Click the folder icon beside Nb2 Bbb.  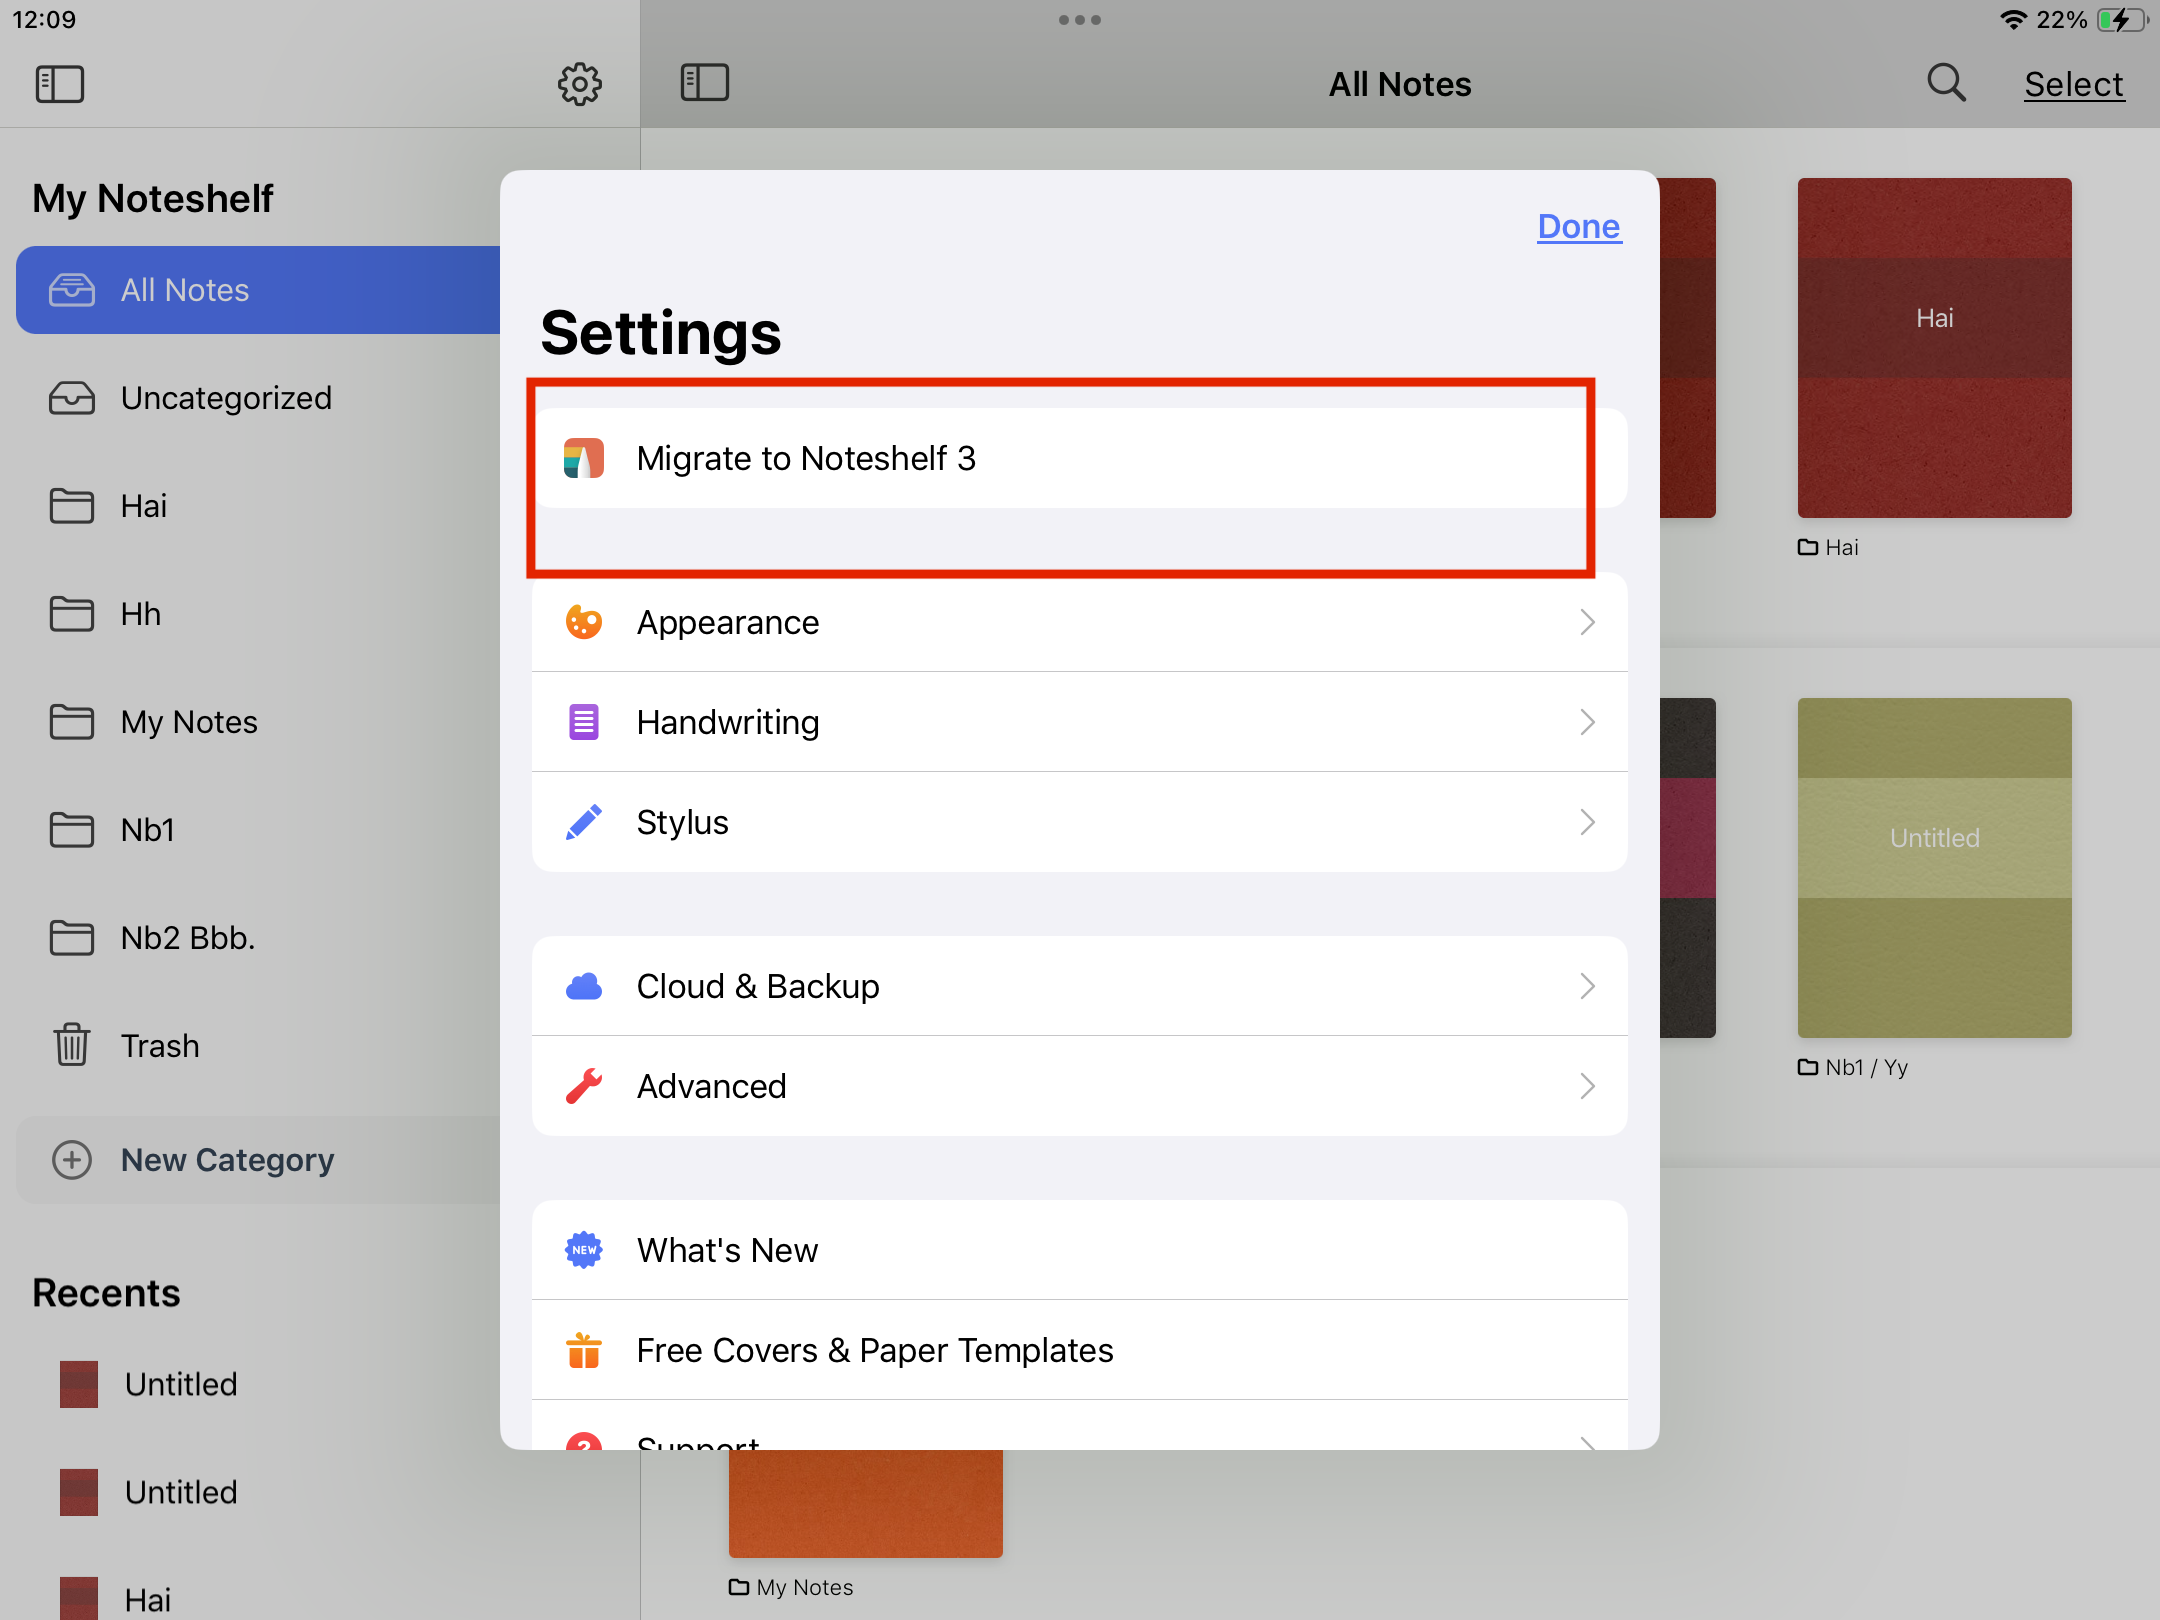[72, 938]
